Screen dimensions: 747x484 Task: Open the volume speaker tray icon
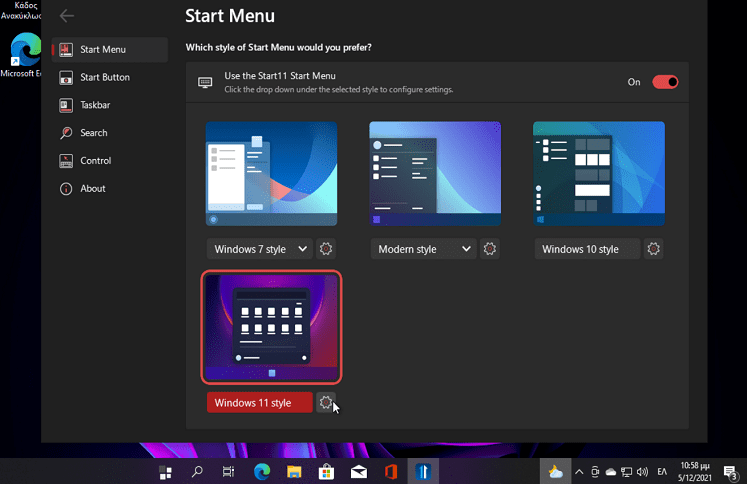[x=642, y=472]
